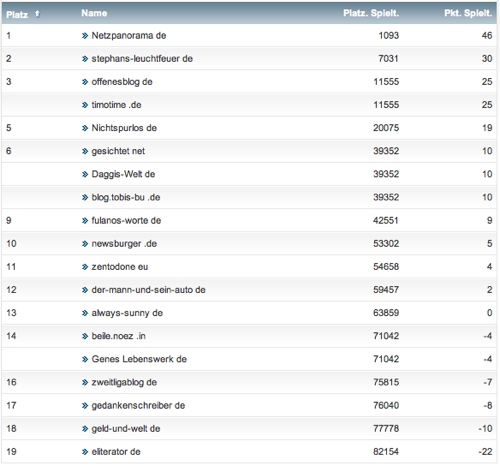Select the value 75815 in zweitligablog row
The width and height of the screenshot is (500, 466).
[x=386, y=382]
